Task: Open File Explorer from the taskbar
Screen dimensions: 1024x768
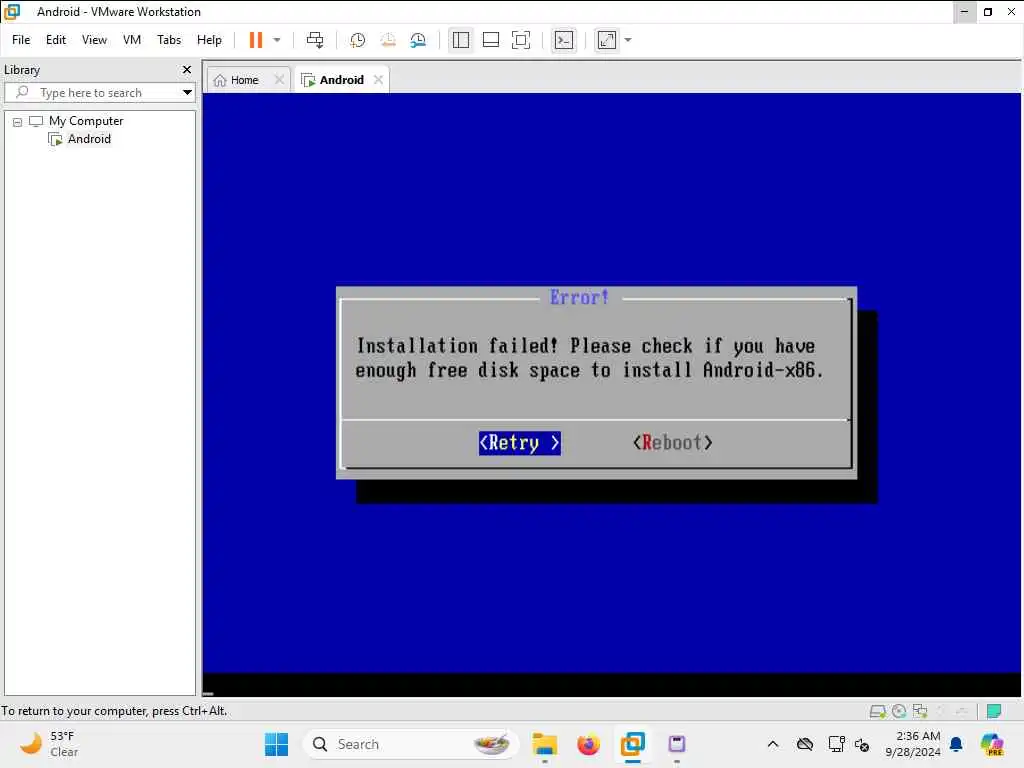Action: 544,744
